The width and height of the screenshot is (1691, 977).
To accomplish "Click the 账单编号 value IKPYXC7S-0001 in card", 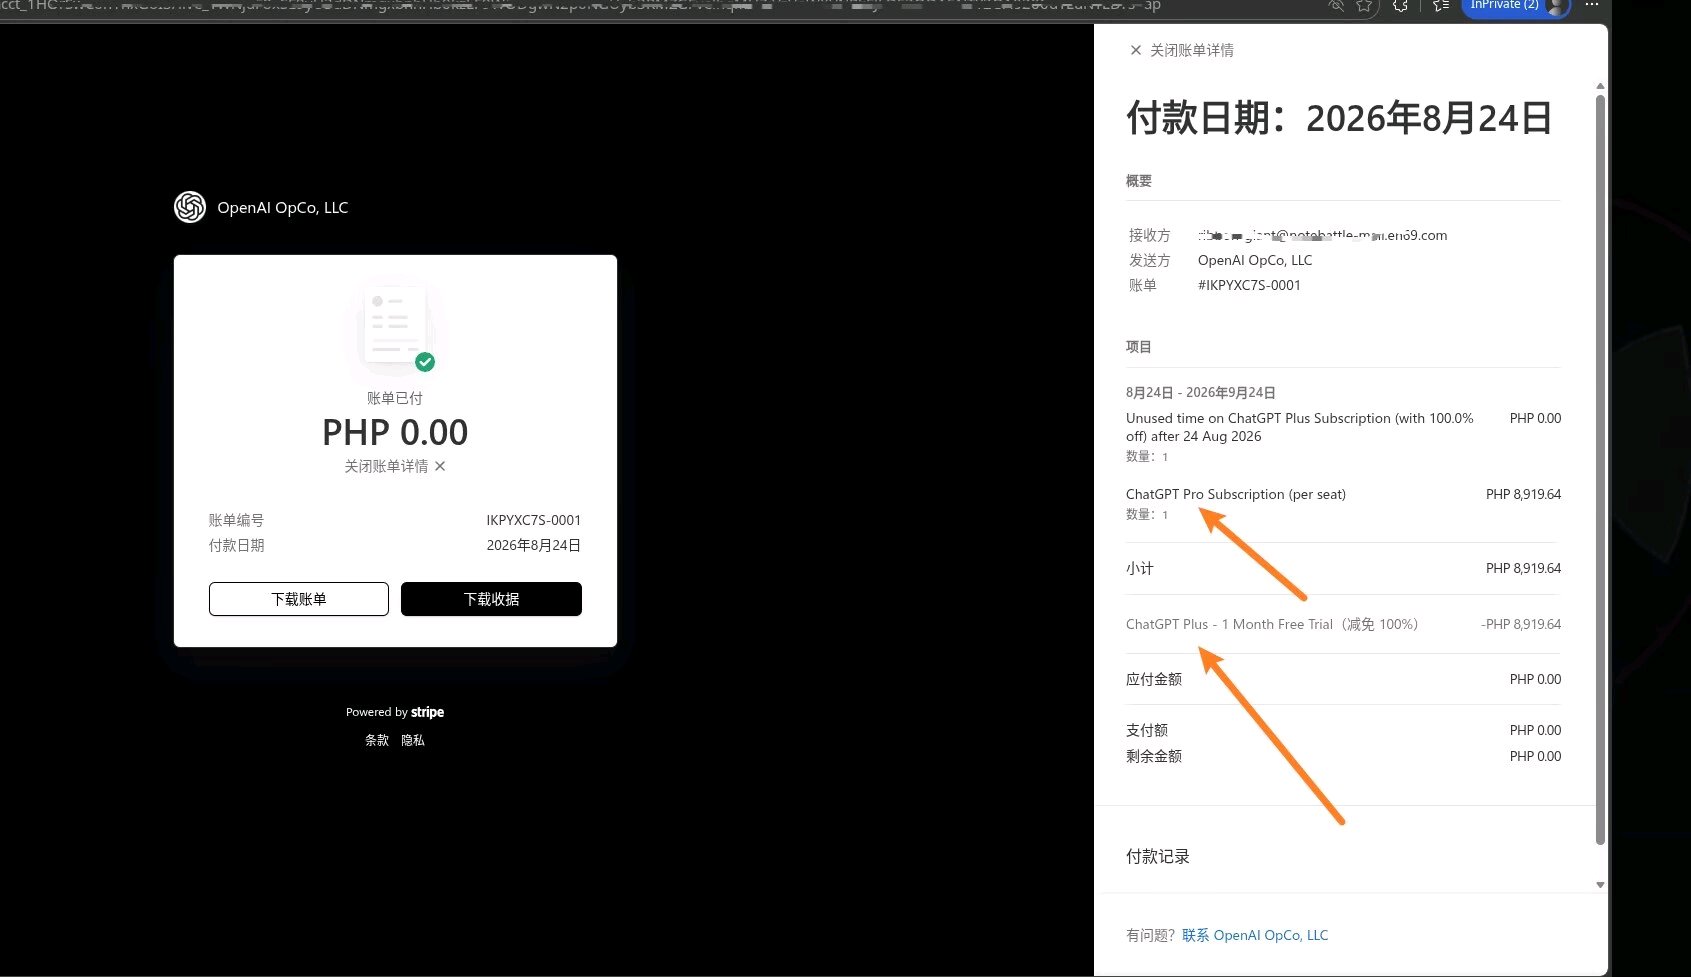I will 534,520.
